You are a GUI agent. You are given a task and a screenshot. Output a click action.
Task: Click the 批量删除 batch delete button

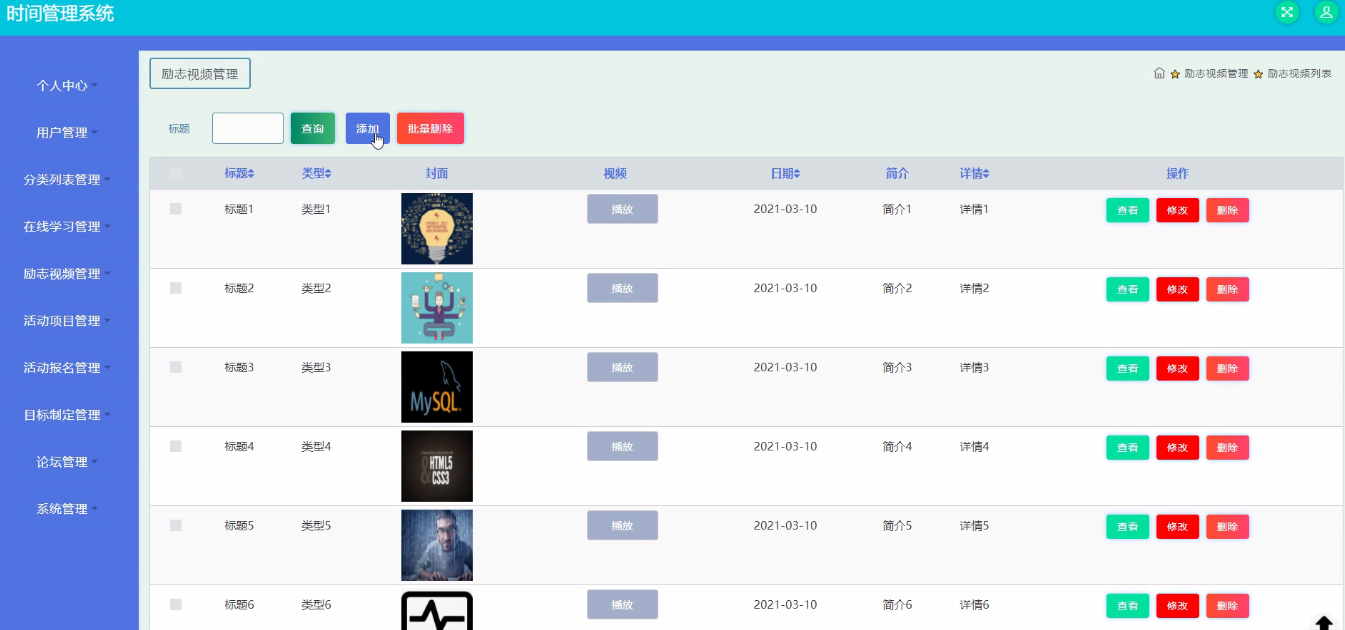pos(430,129)
